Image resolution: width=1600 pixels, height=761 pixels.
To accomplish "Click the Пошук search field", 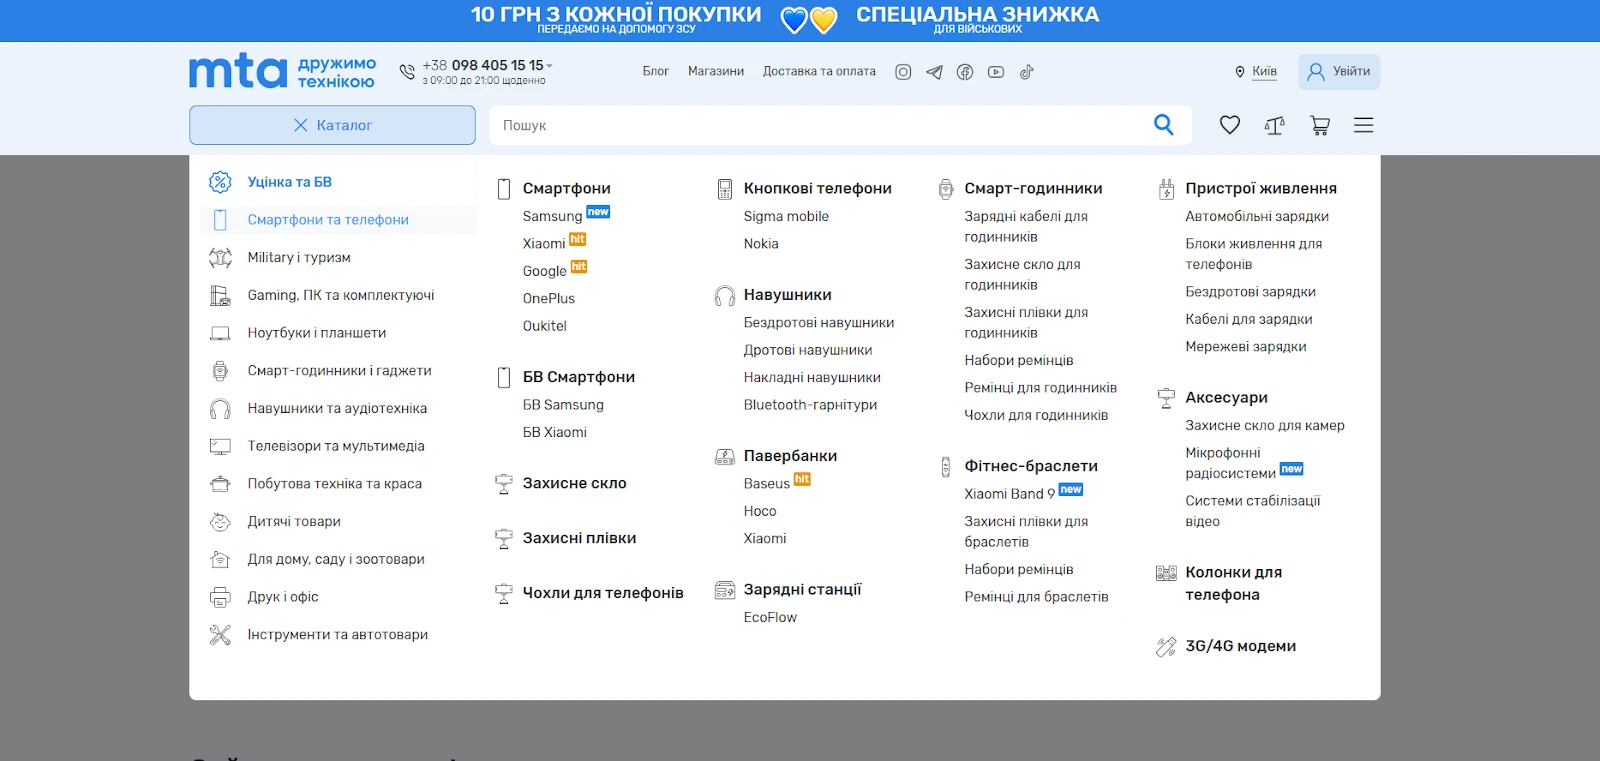I will click(820, 125).
